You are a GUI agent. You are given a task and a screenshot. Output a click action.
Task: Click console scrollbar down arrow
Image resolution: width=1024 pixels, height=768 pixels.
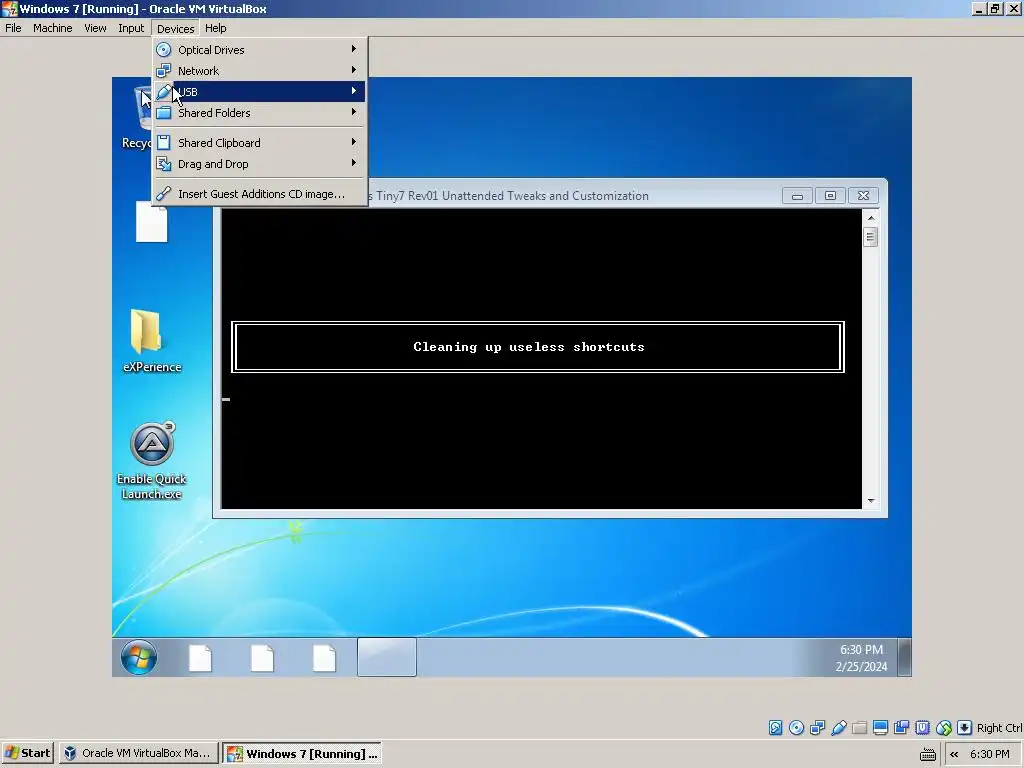871,501
